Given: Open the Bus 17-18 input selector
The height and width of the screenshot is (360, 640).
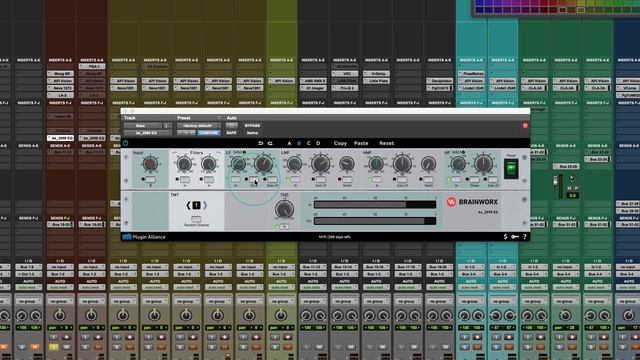Looking at the screenshot, I should [408, 267].
